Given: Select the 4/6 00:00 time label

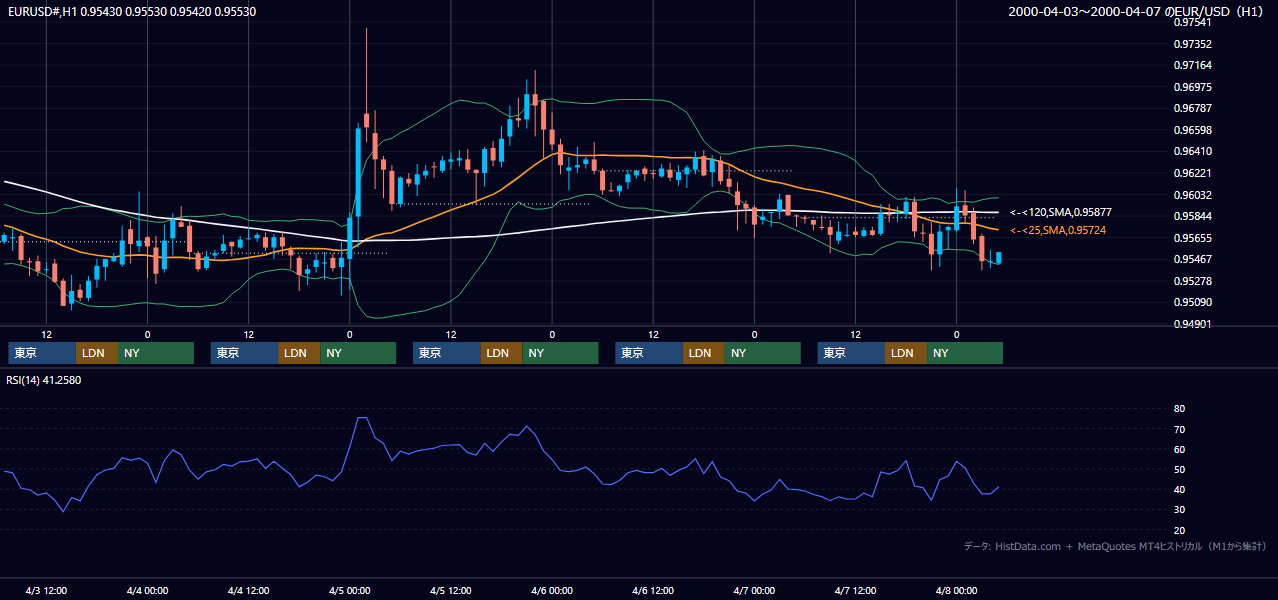Looking at the screenshot, I should tap(552, 590).
